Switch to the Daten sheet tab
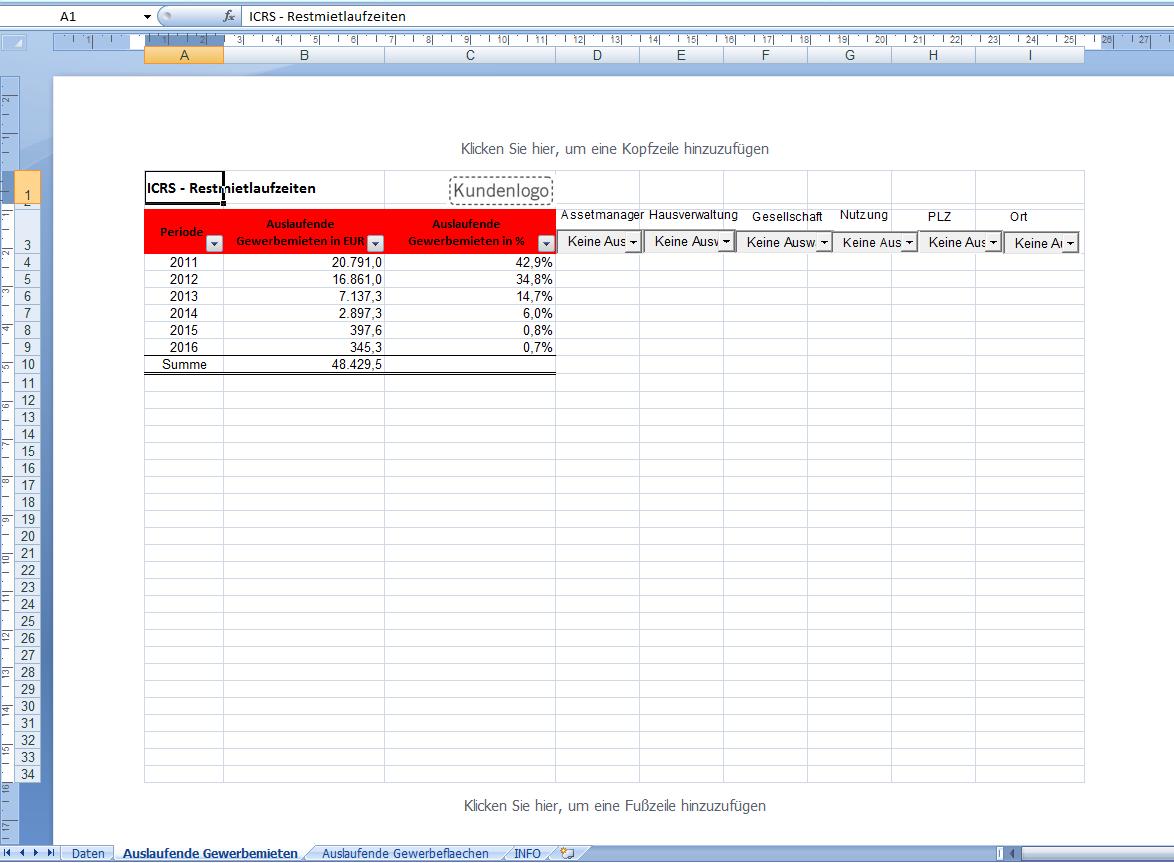Screen dimensions: 1174x863 (88, 853)
